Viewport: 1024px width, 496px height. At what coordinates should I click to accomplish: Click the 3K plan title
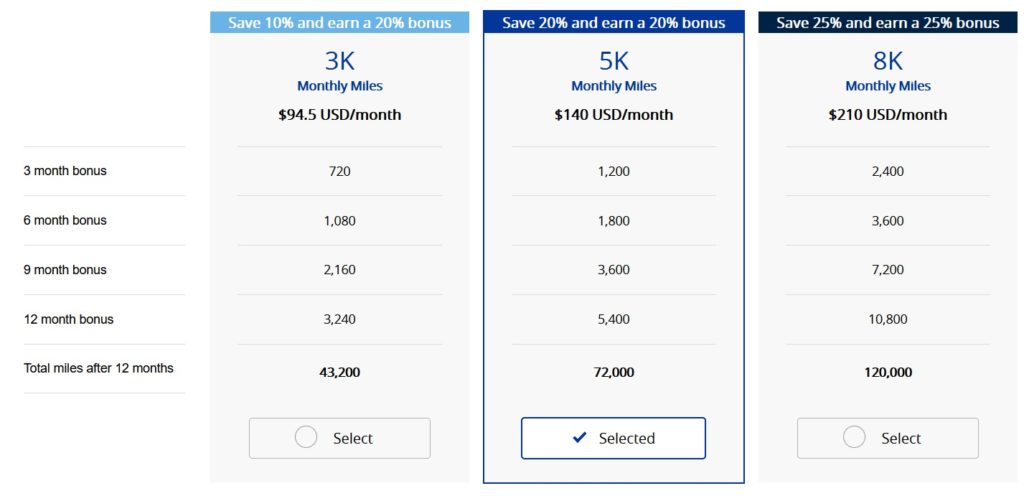[x=340, y=61]
